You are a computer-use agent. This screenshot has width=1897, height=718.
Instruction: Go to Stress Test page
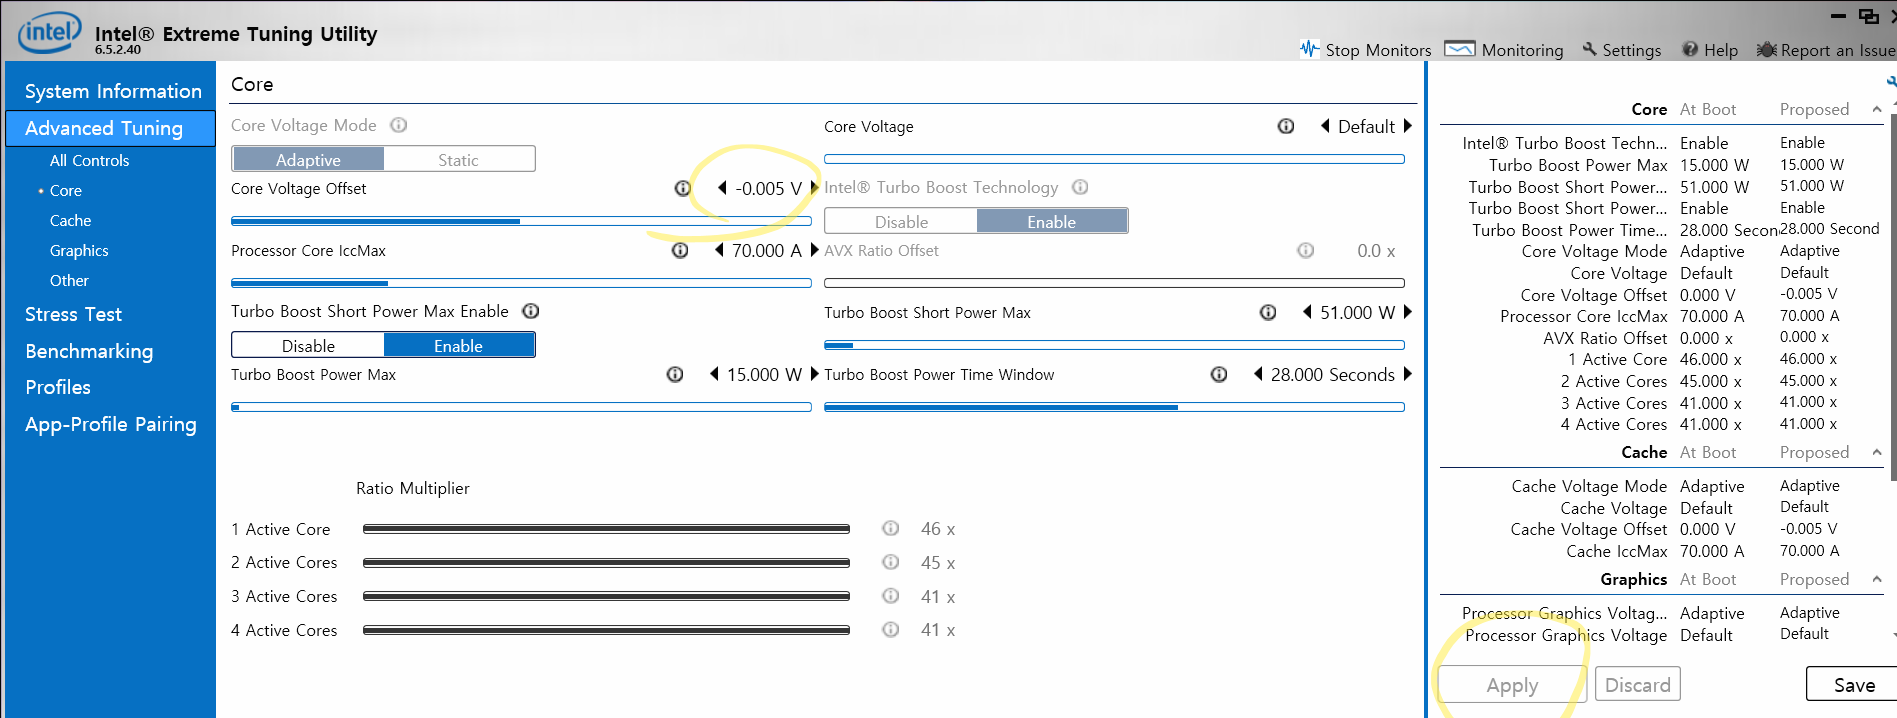point(73,314)
